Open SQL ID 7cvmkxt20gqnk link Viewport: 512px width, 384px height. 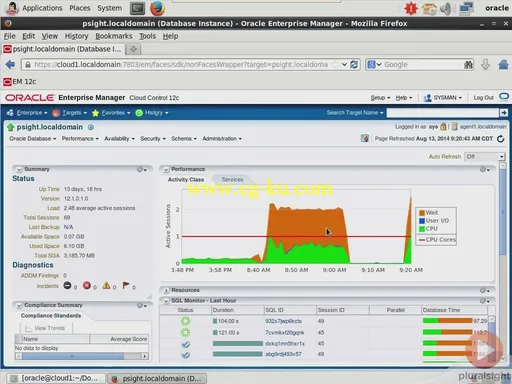coord(285,333)
